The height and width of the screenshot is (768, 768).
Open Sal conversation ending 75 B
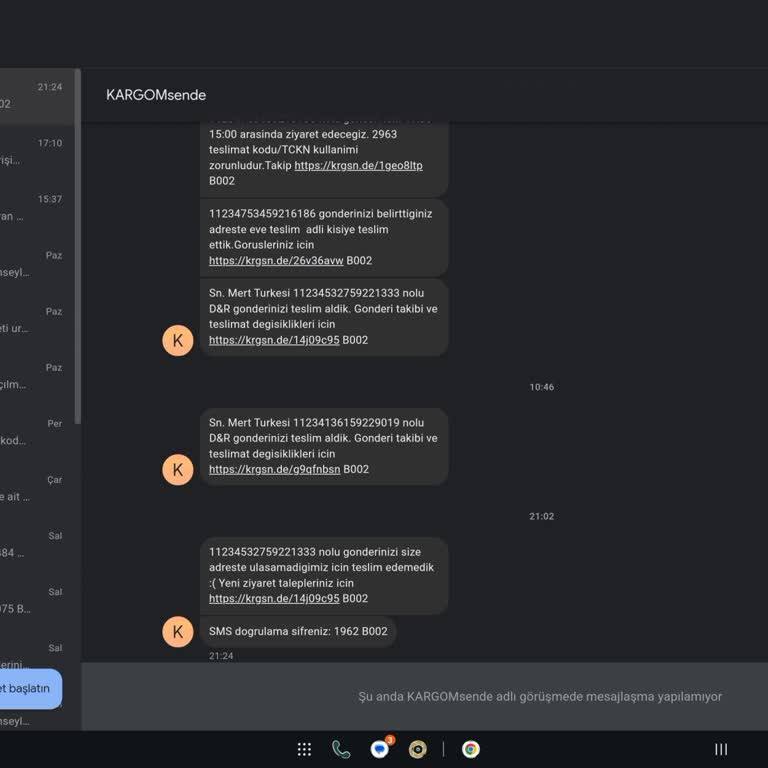tap(37, 602)
